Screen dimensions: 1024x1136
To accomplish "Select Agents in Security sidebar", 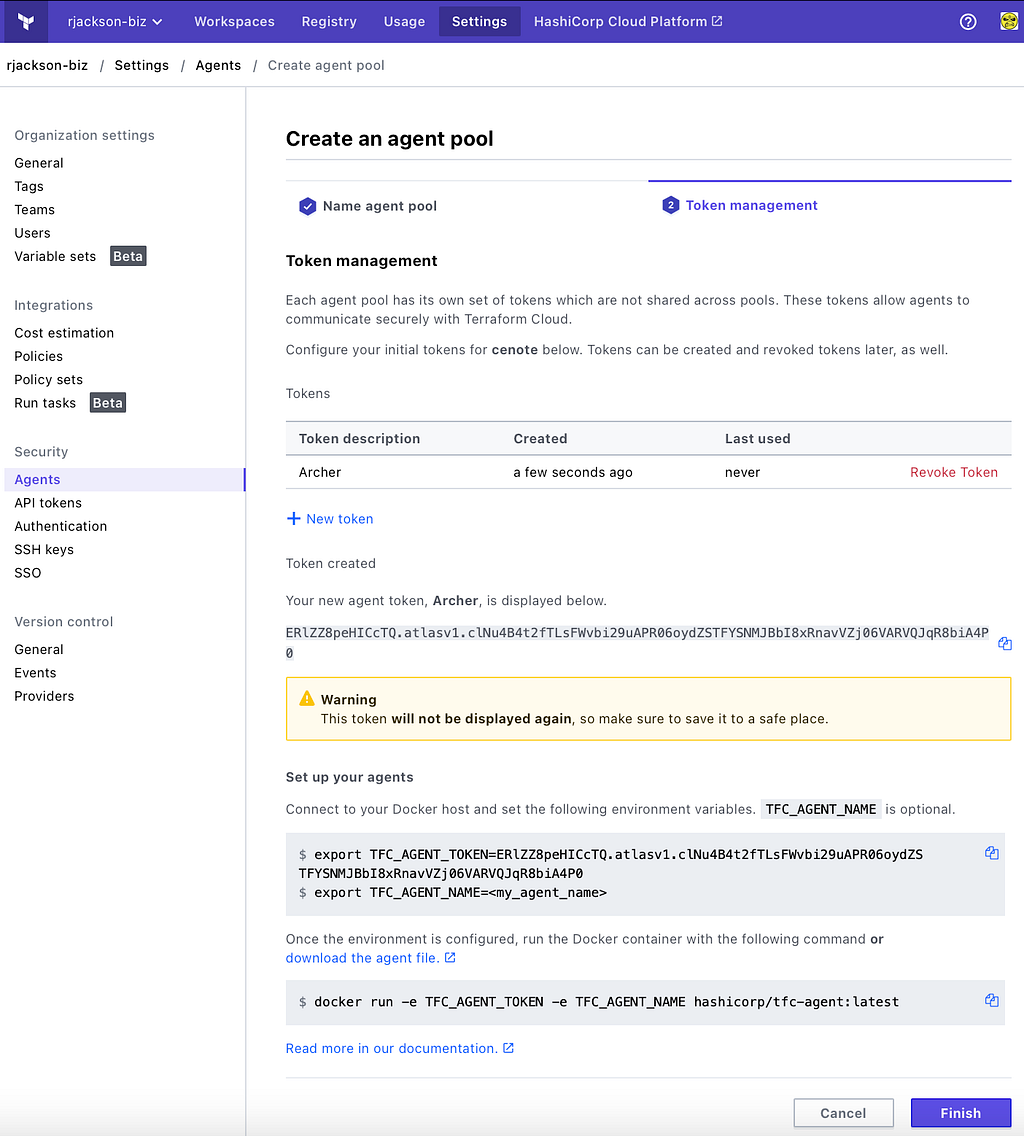I will coord(125,480).
